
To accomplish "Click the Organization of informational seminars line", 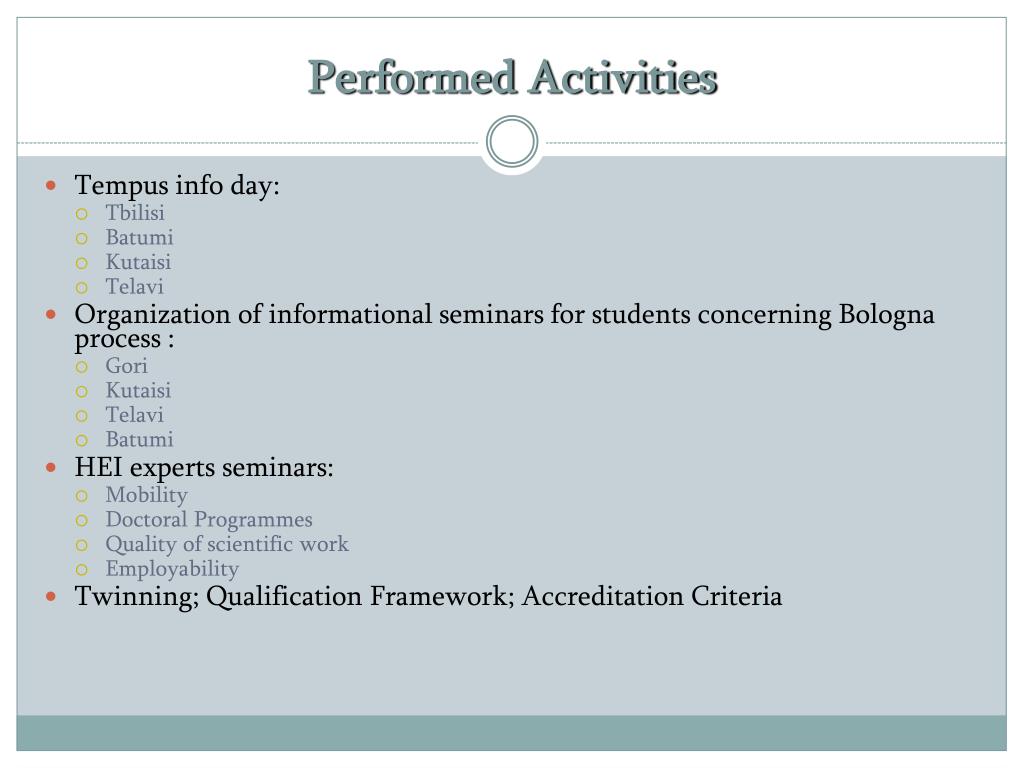I will (x=504, y=327).
